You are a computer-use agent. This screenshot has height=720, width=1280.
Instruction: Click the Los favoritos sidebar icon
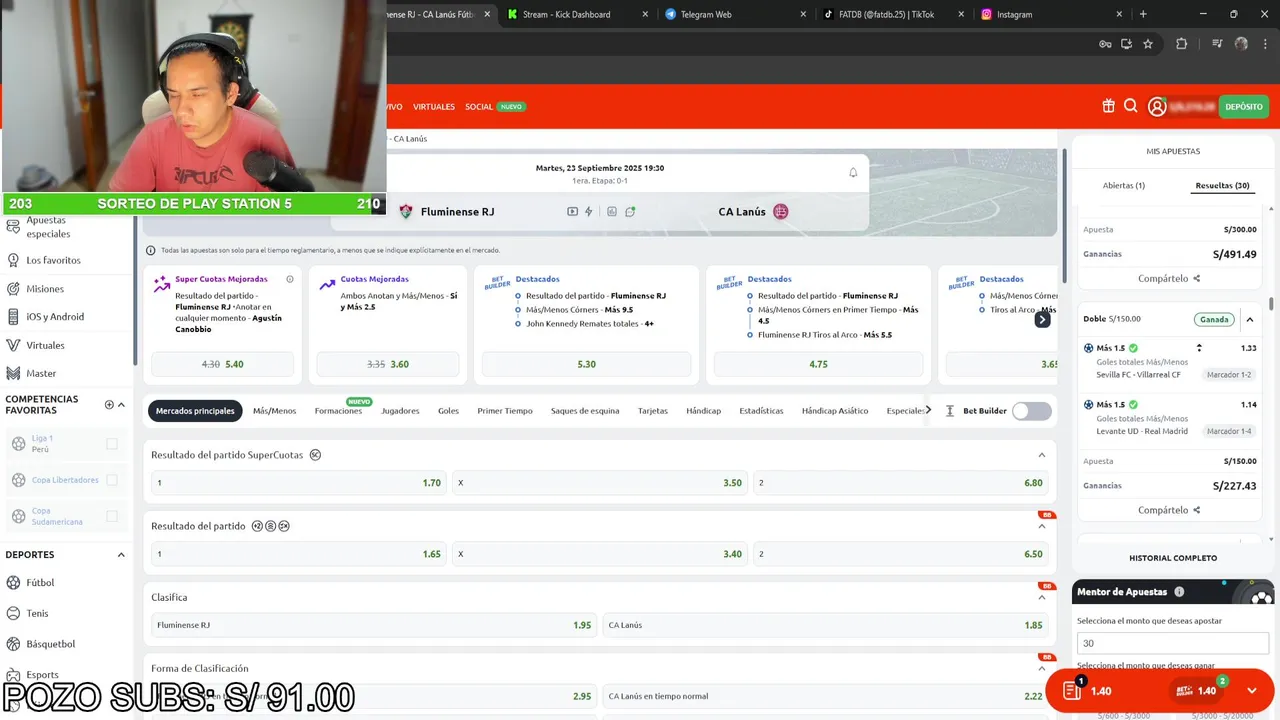pyautogui.click(x=13, y=260)
